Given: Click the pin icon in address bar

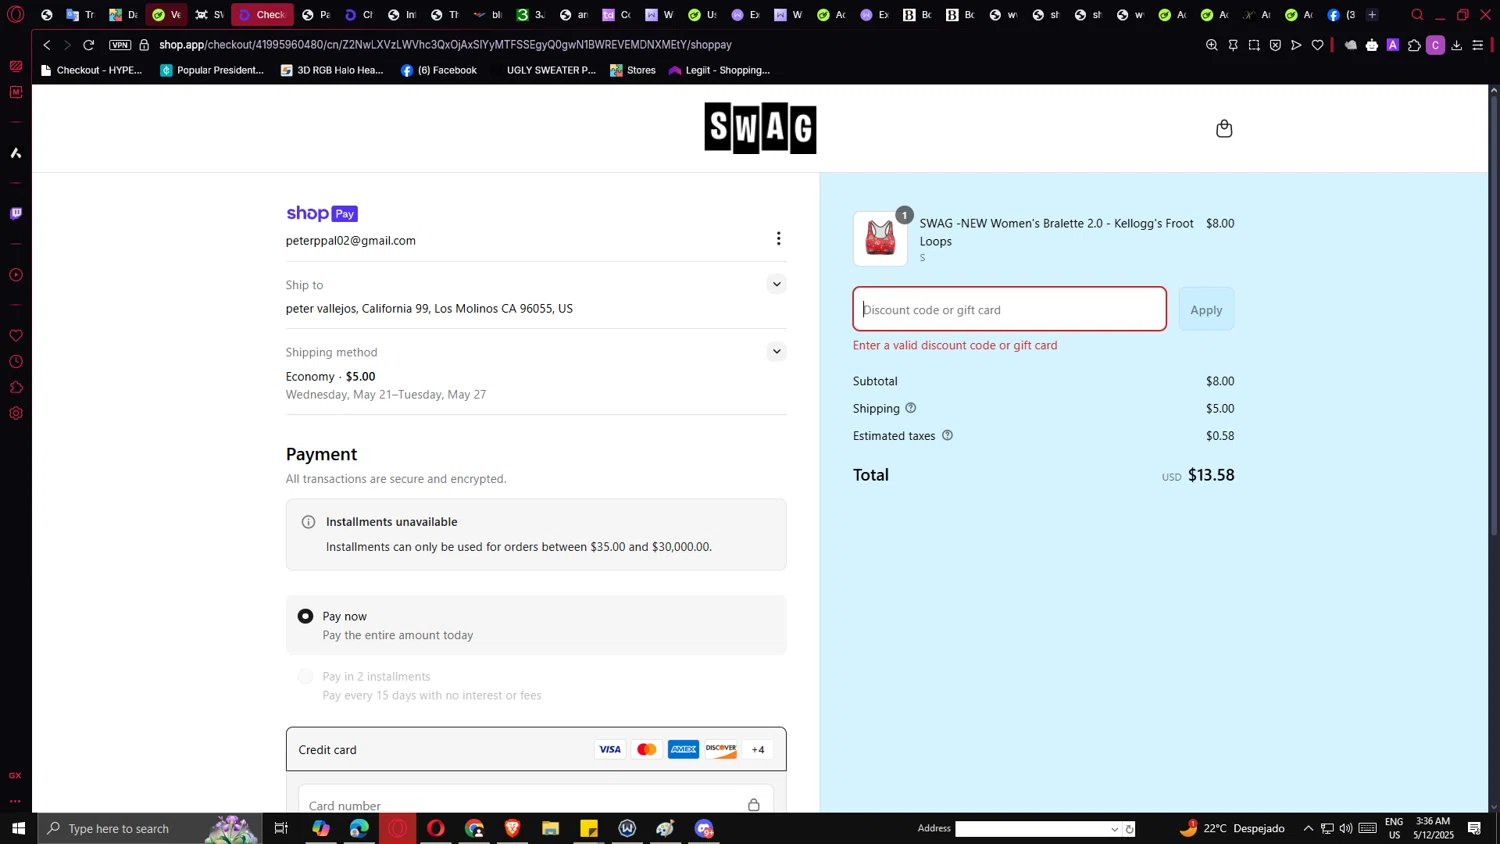Looking at the screenshot, I should pyautogui.click(x=1232, y=45).
